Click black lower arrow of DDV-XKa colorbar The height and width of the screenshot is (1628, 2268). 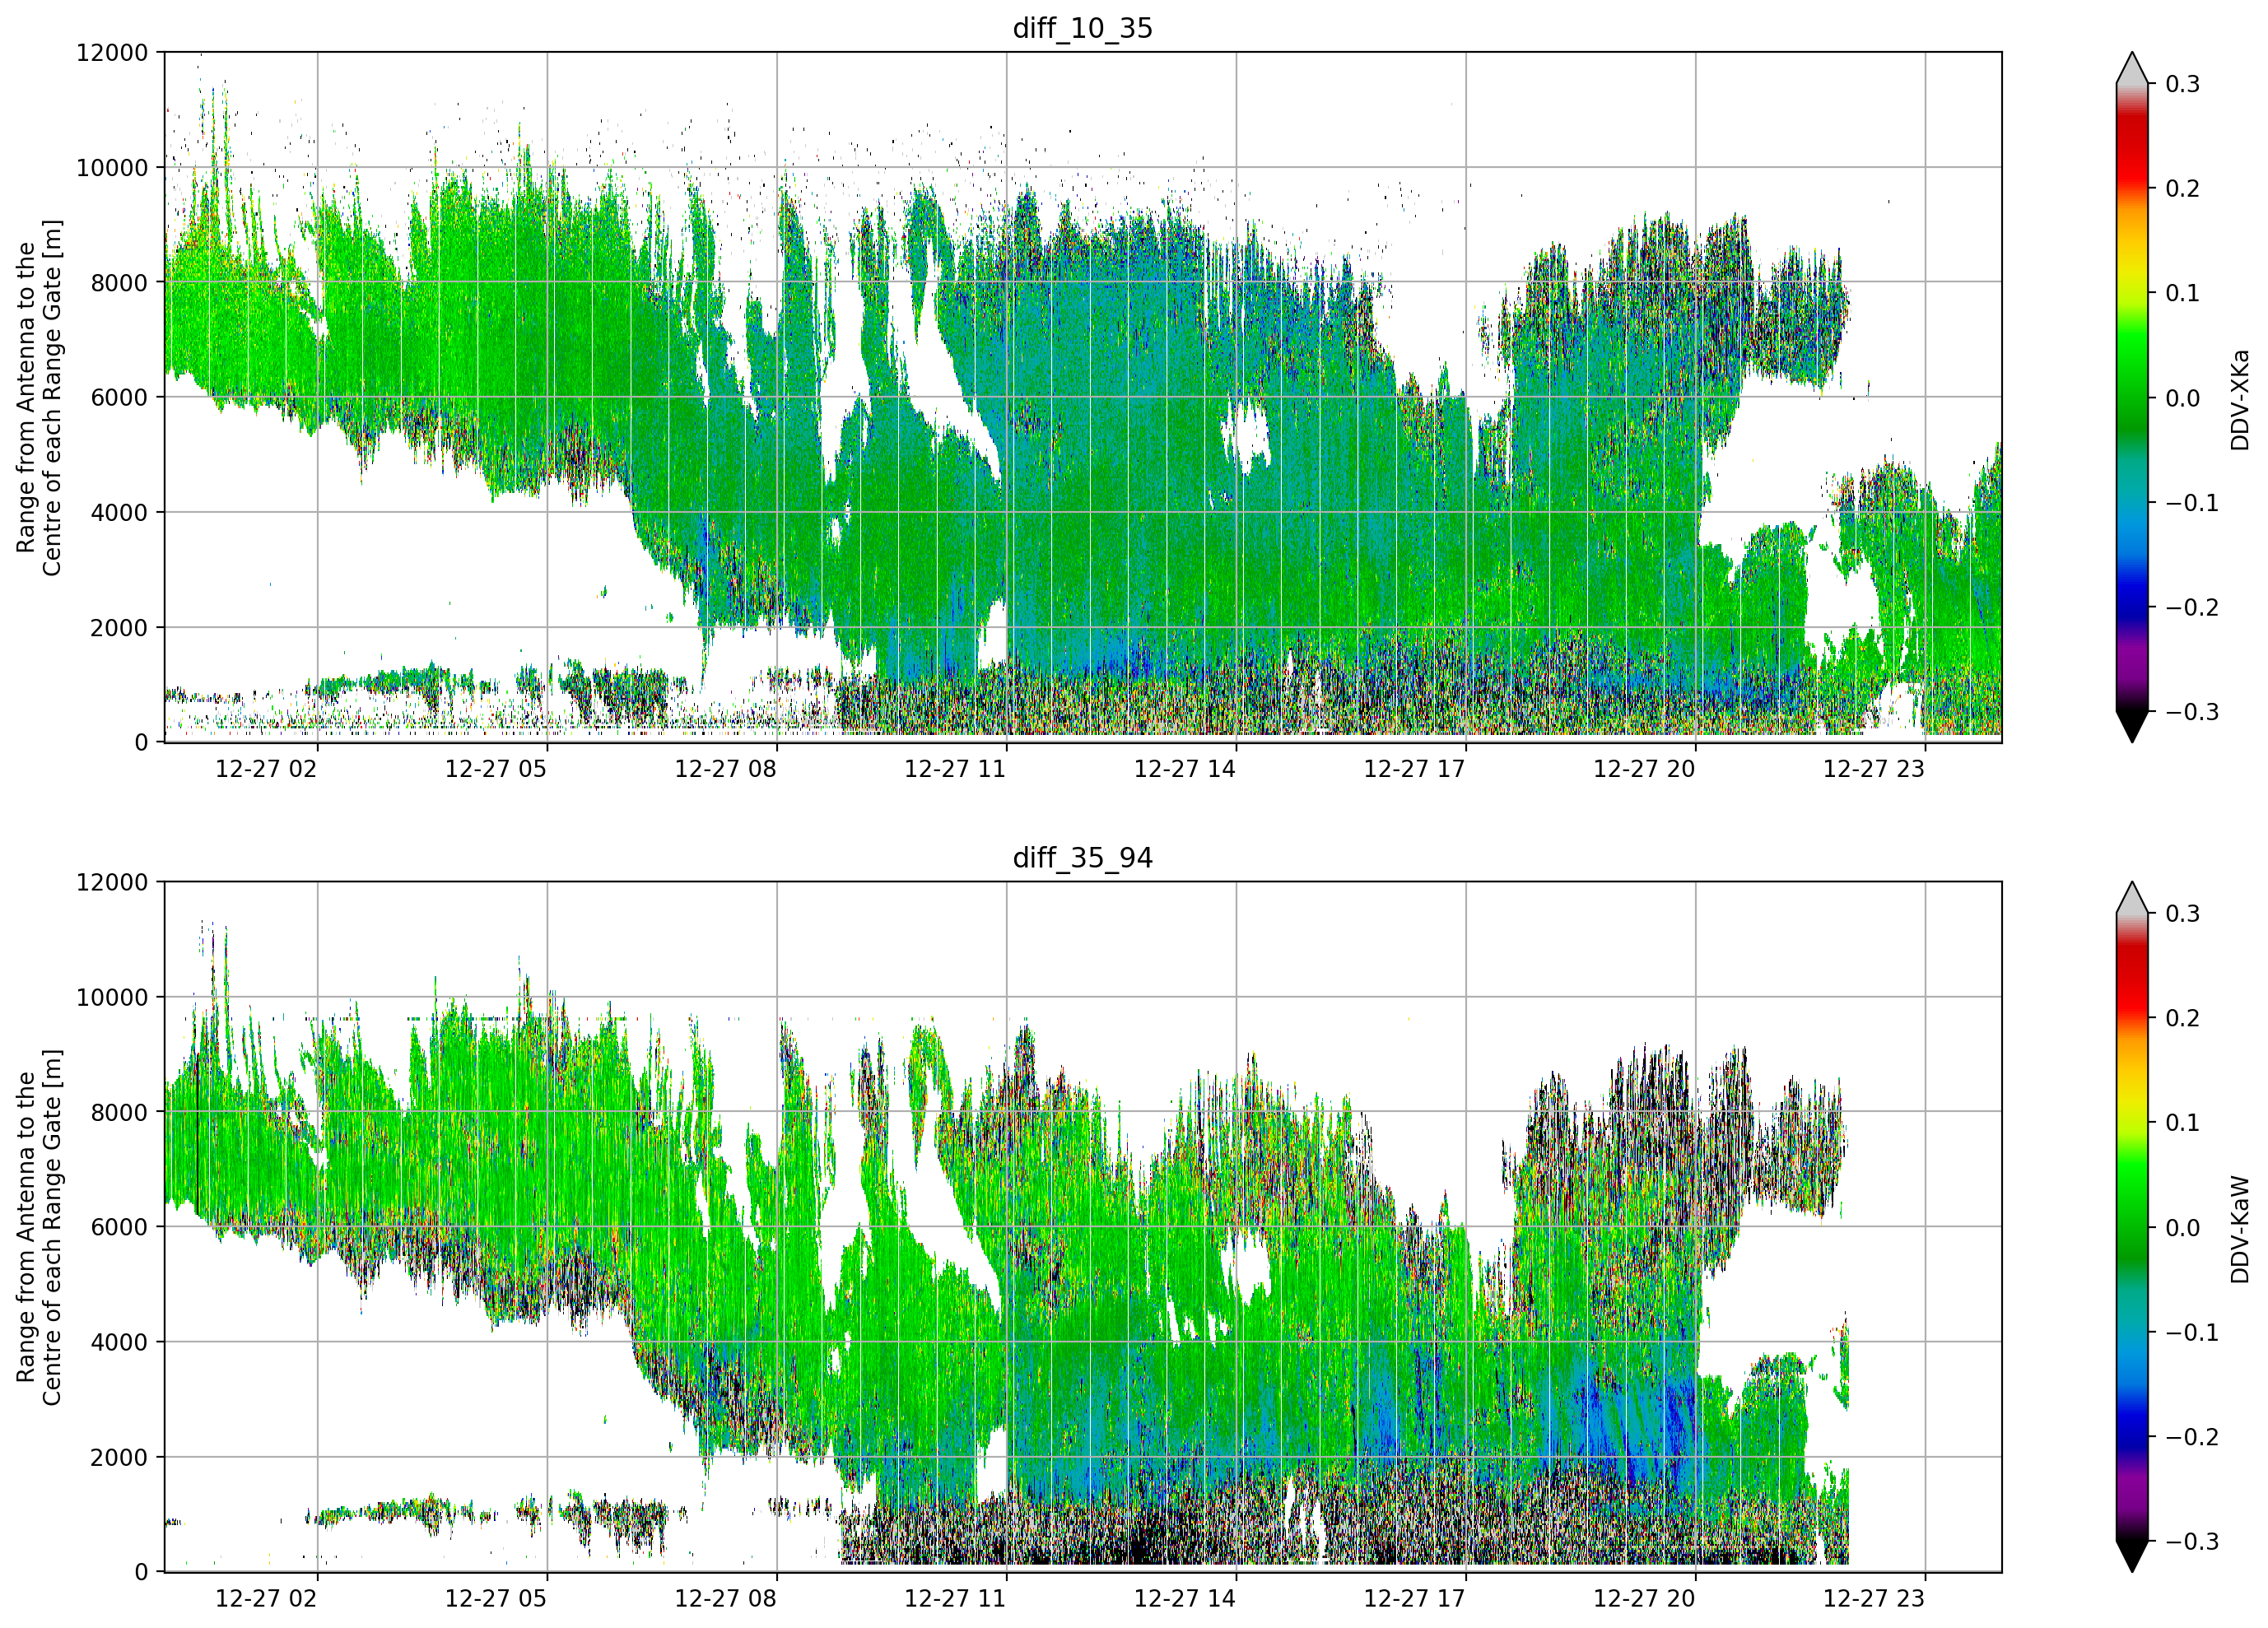[x=2132, y=725]
